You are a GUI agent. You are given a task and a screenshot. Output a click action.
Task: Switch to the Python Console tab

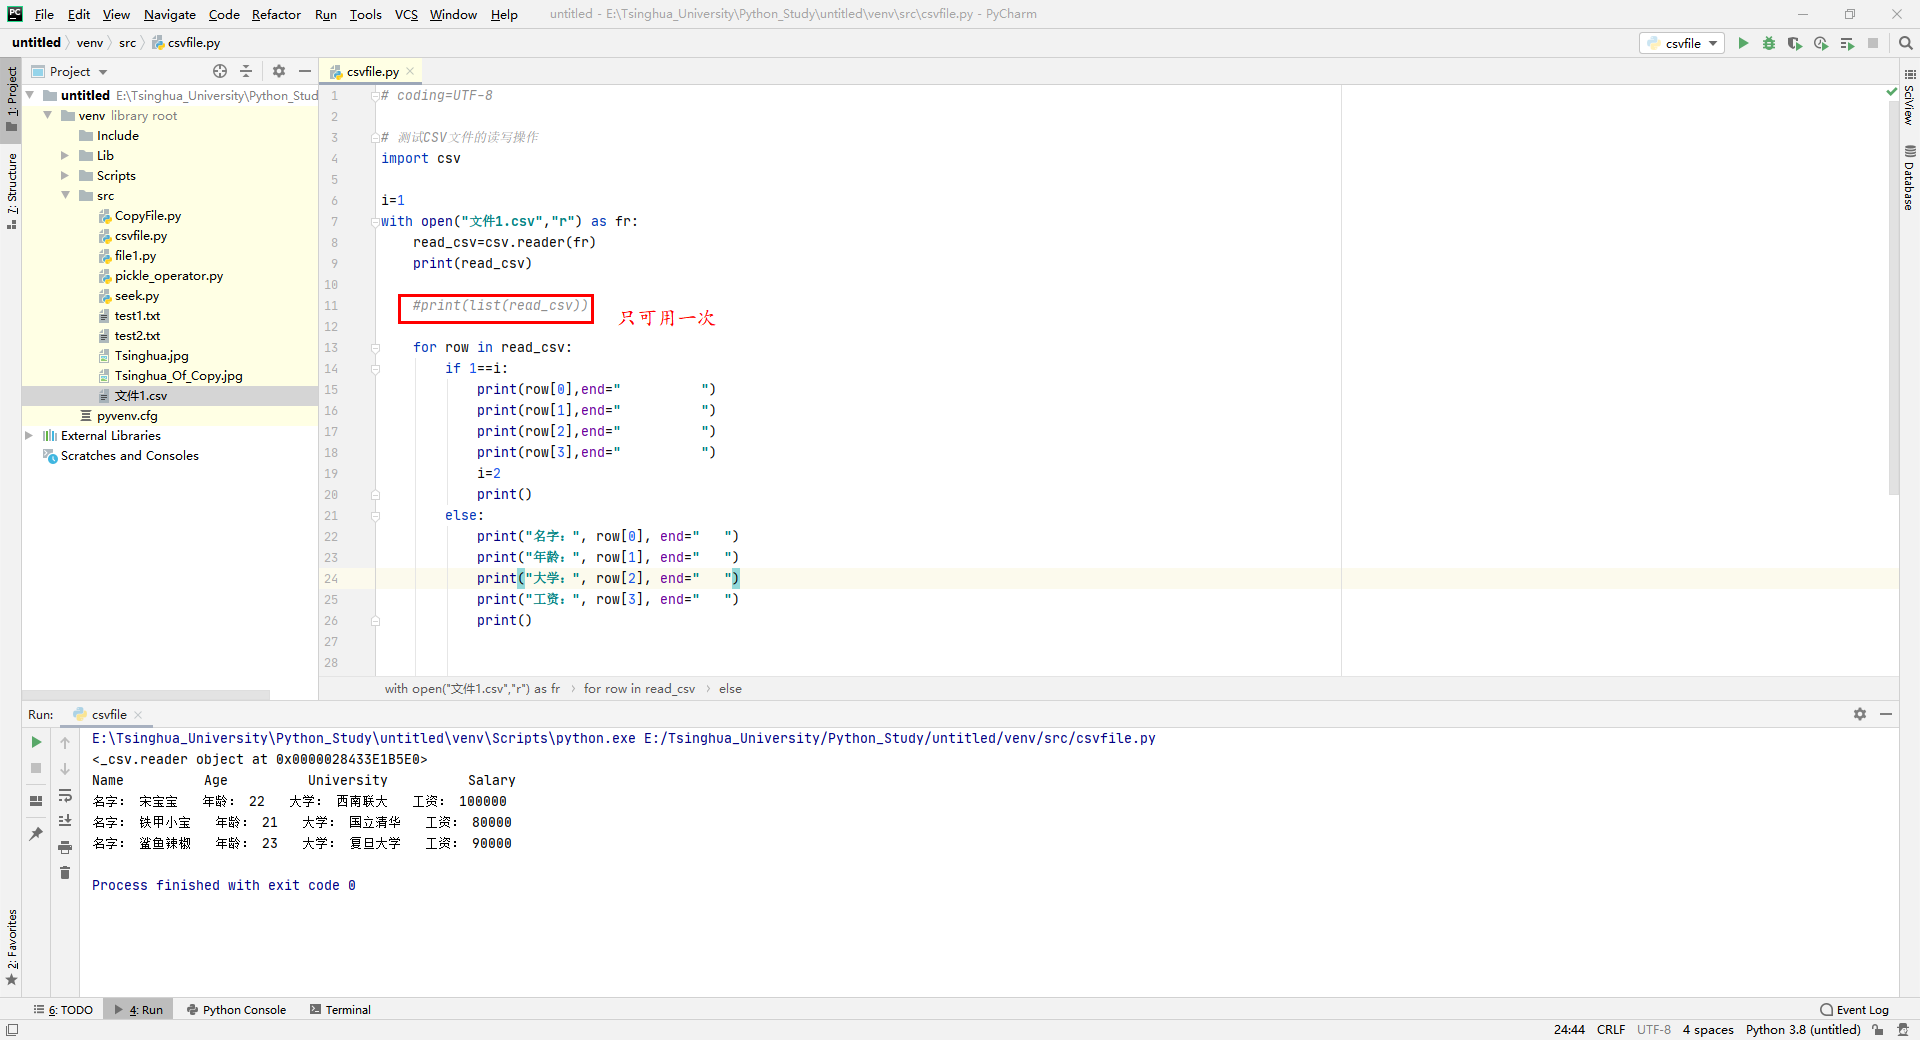(236, 1010)
